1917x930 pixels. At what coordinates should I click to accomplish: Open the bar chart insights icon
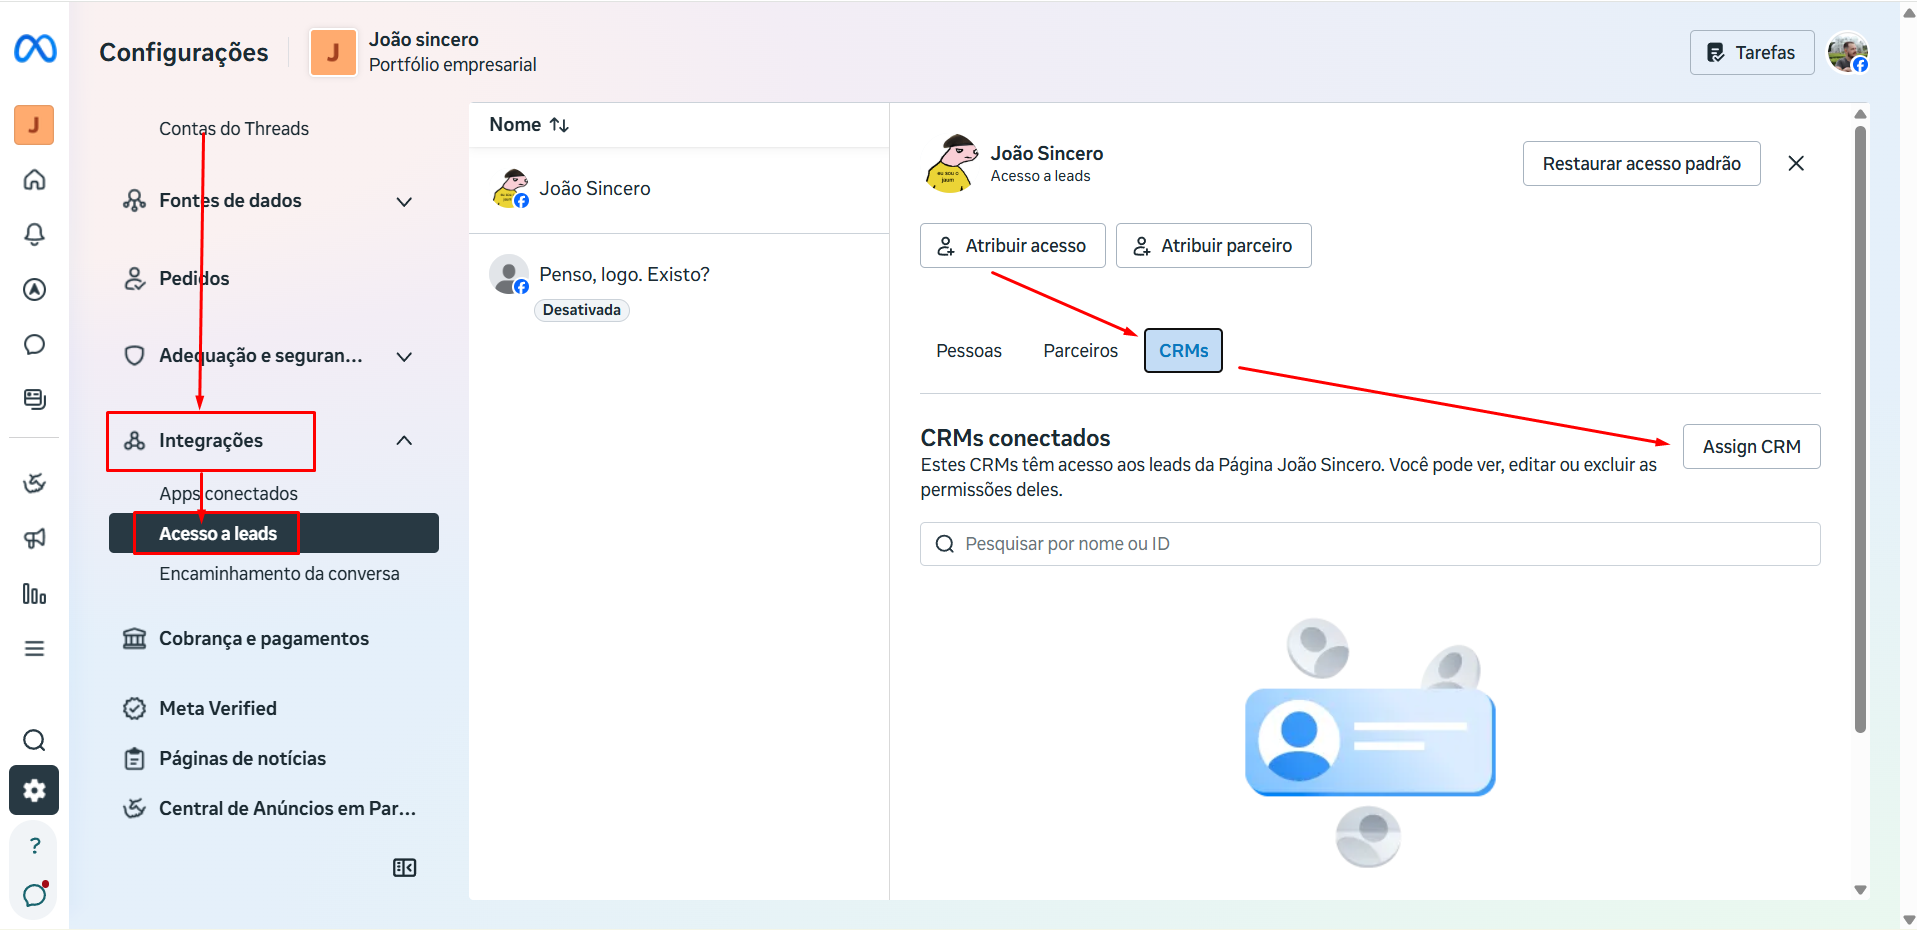(x=34, y=594)
